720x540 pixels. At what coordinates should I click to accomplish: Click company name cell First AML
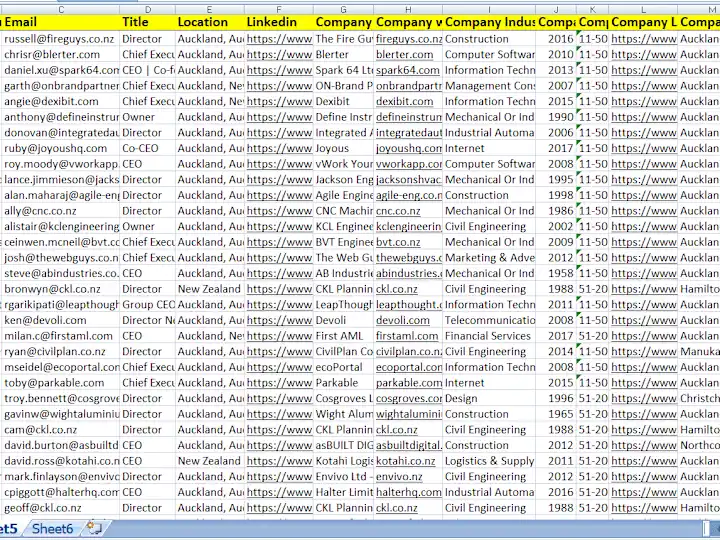343,336
